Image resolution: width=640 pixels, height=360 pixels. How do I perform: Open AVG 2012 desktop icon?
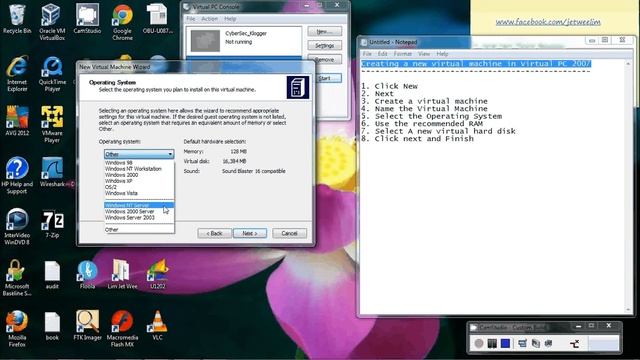[x=17, y=122]
